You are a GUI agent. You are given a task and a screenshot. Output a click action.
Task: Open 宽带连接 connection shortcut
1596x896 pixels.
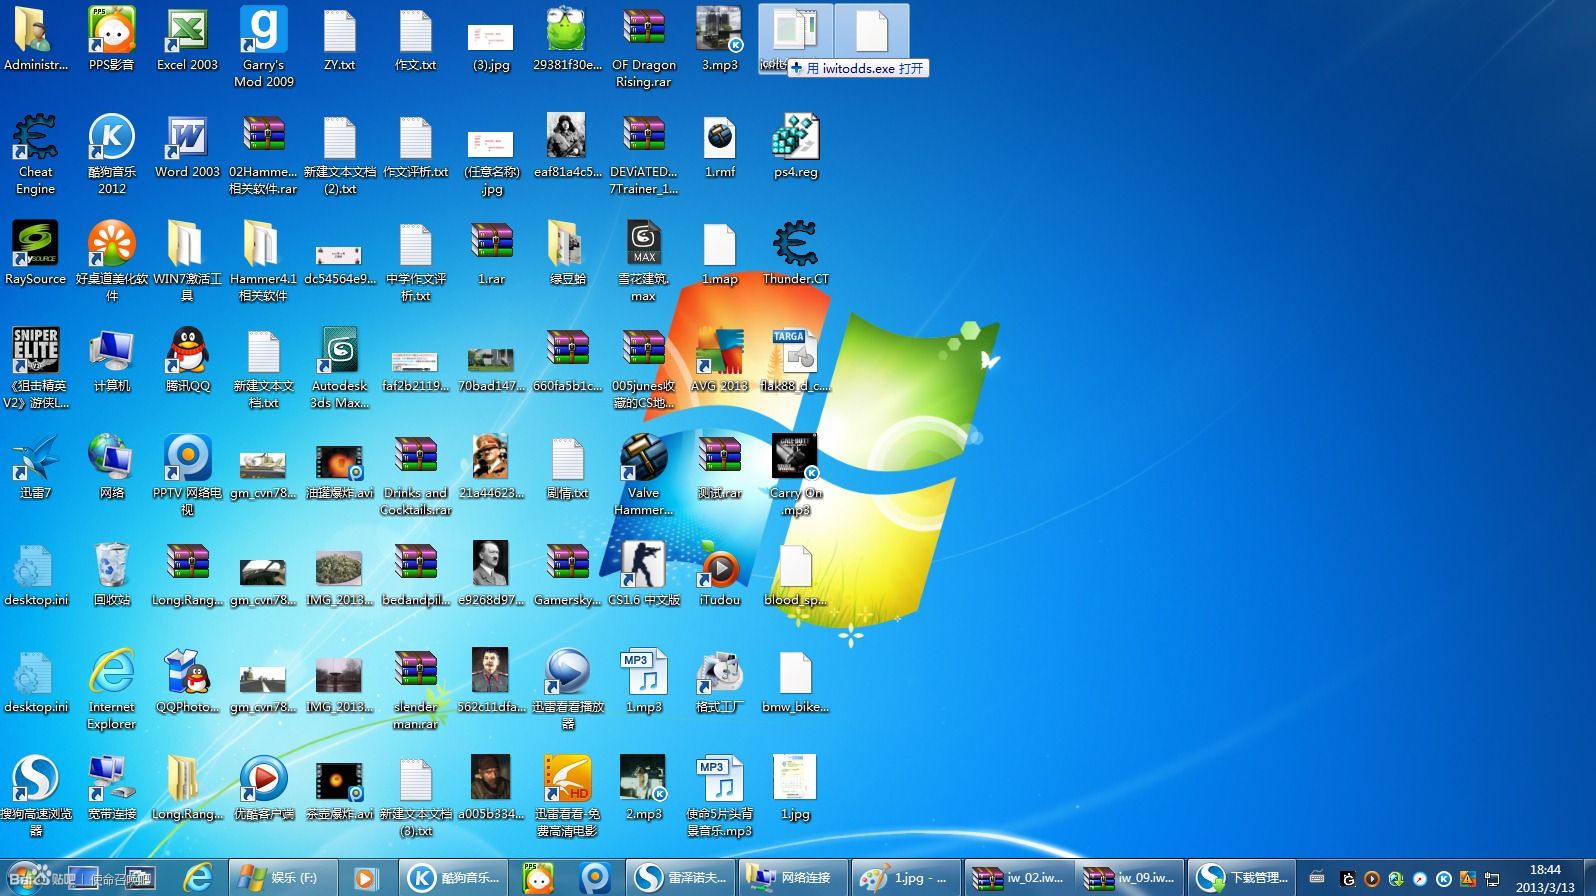tap(111, 788)
